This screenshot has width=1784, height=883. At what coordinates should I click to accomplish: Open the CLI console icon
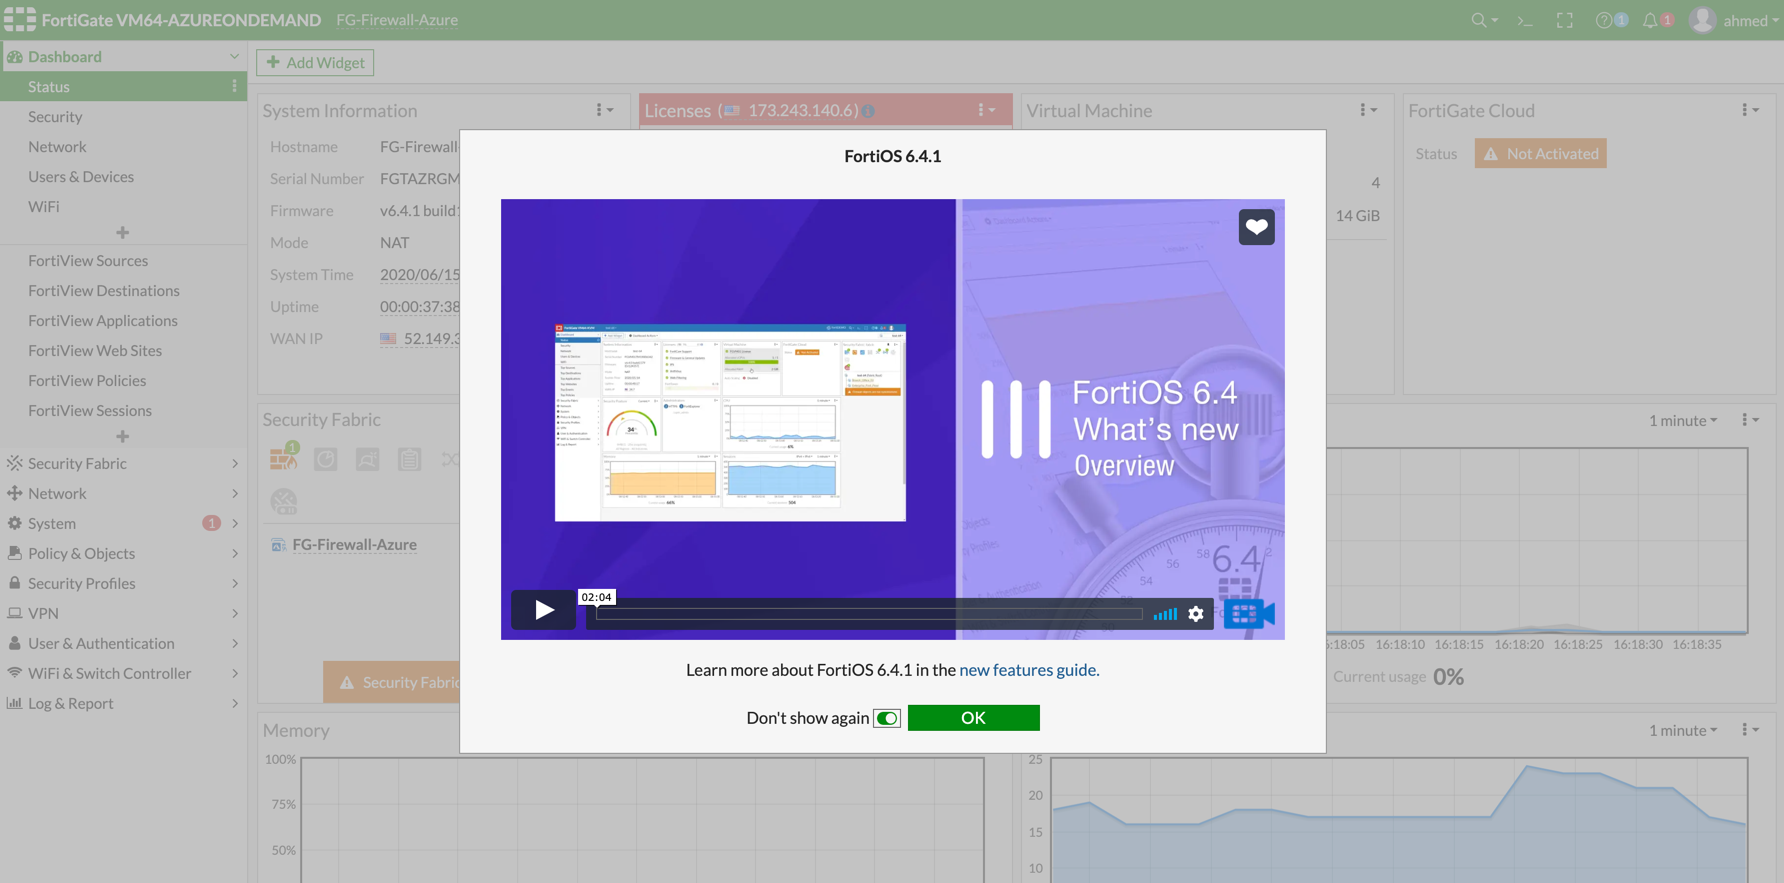pyautogui.click(x=1525, y=20)
